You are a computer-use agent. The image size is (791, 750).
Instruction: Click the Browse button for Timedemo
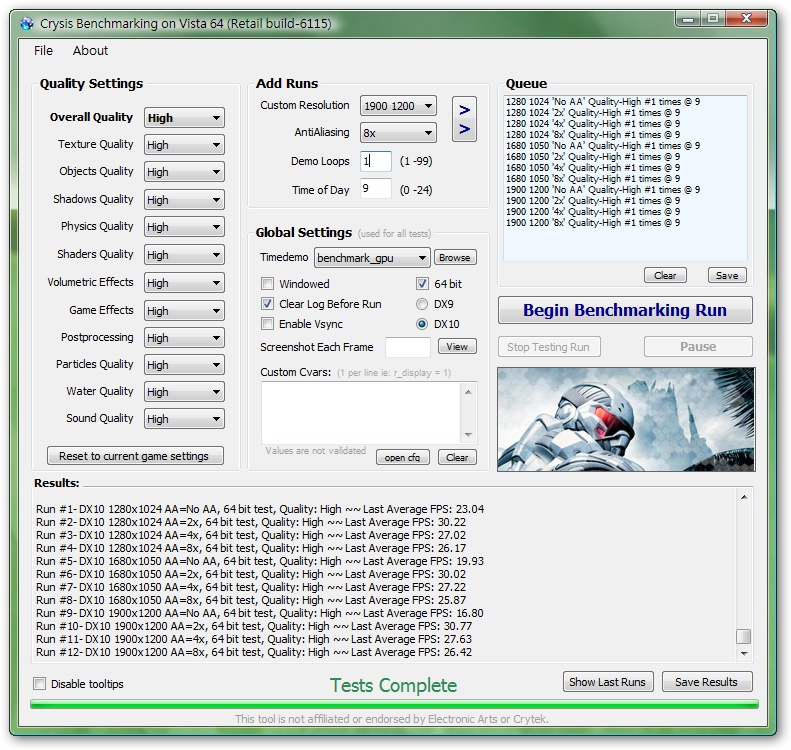click(x=455, y=258)
